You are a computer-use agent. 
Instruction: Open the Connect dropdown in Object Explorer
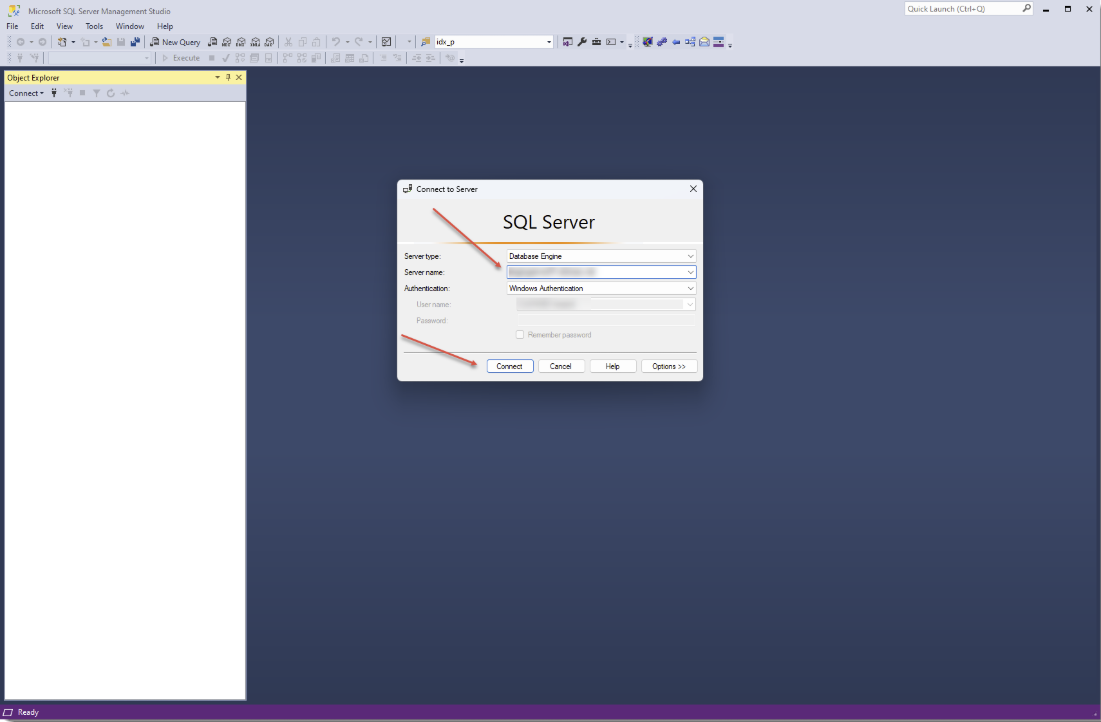coord(26,93)
